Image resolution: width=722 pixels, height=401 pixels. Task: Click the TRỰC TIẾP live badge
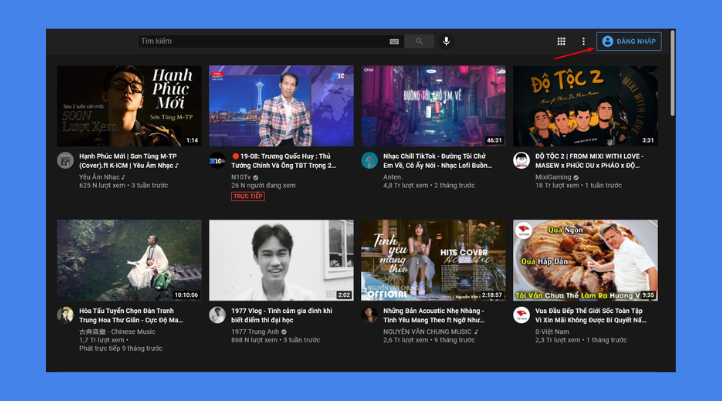pyautogui.click(x=248, y=196)
